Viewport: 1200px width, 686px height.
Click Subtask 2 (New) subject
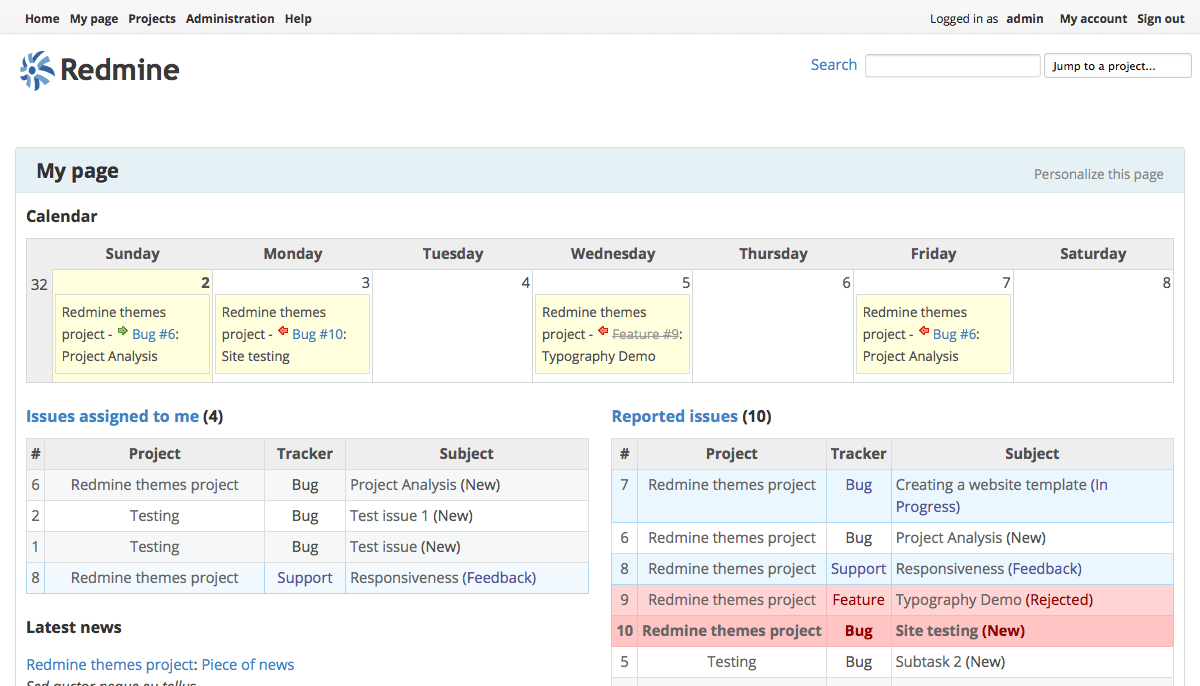pos(950,661)
